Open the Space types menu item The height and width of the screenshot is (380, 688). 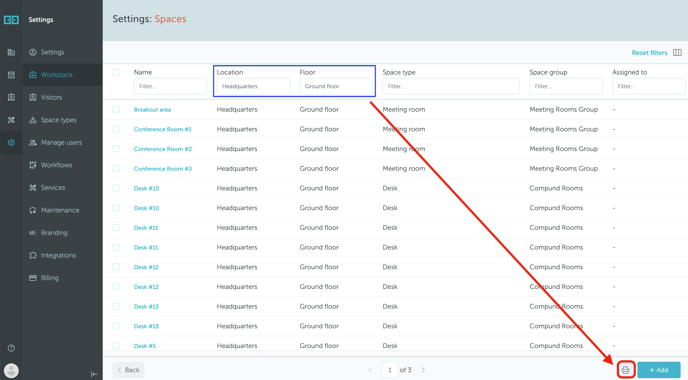(x=62, y=120)
